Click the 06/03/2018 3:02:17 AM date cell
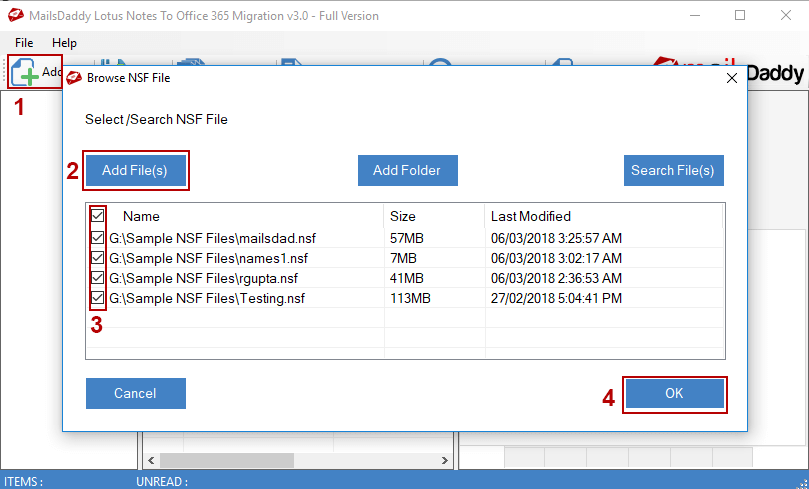Image resolution: width=809 pixels, height=489 pixels. [556, 258]
